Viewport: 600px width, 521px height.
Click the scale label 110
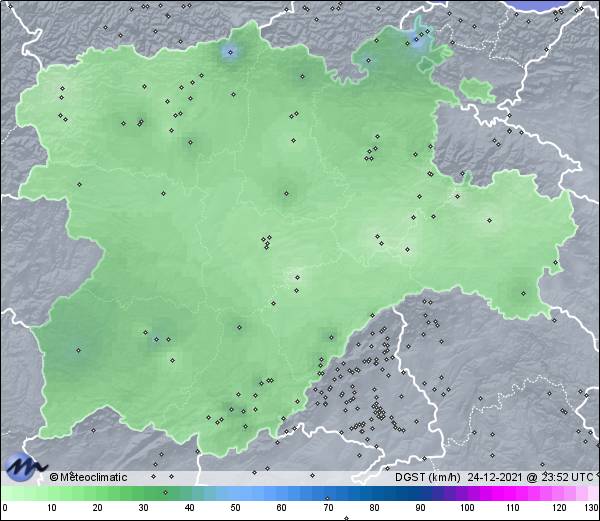pyautogui.click(x=513, y=508)
